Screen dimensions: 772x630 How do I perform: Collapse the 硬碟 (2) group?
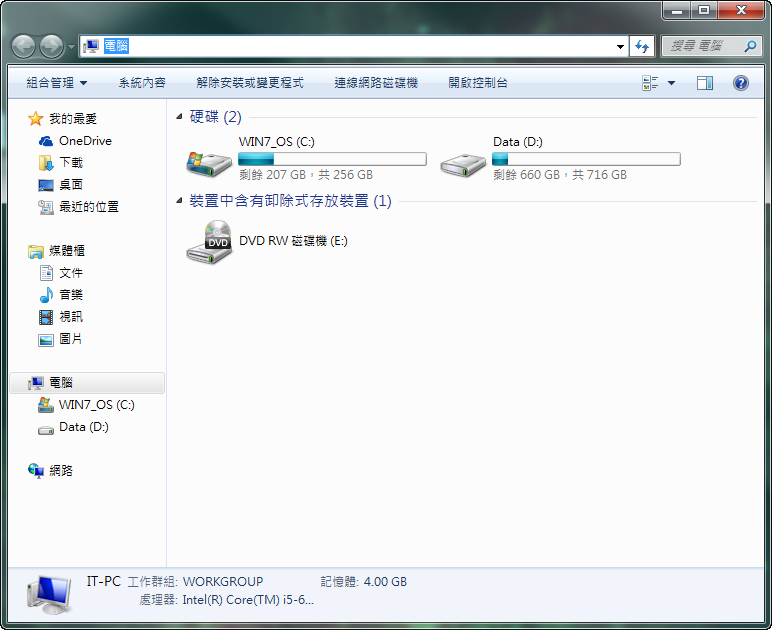click(x=179, y=117)
